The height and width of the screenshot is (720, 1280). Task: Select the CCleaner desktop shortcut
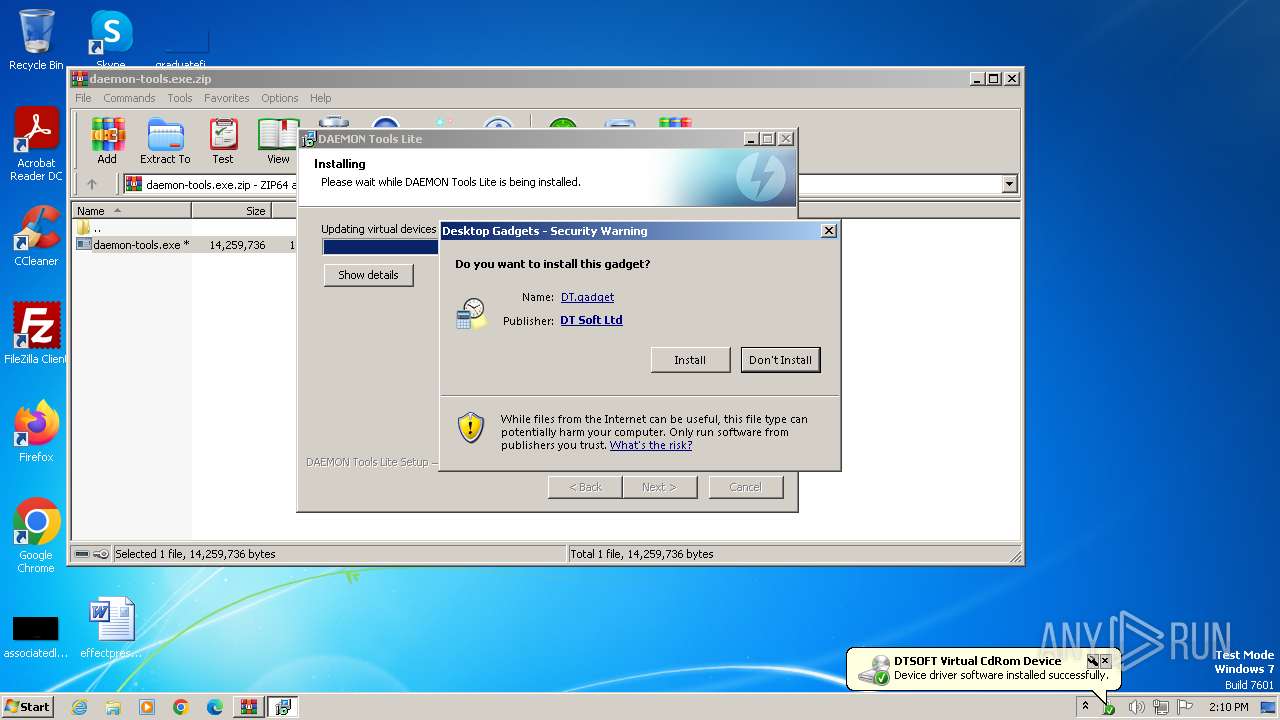[x=36, y=236]
